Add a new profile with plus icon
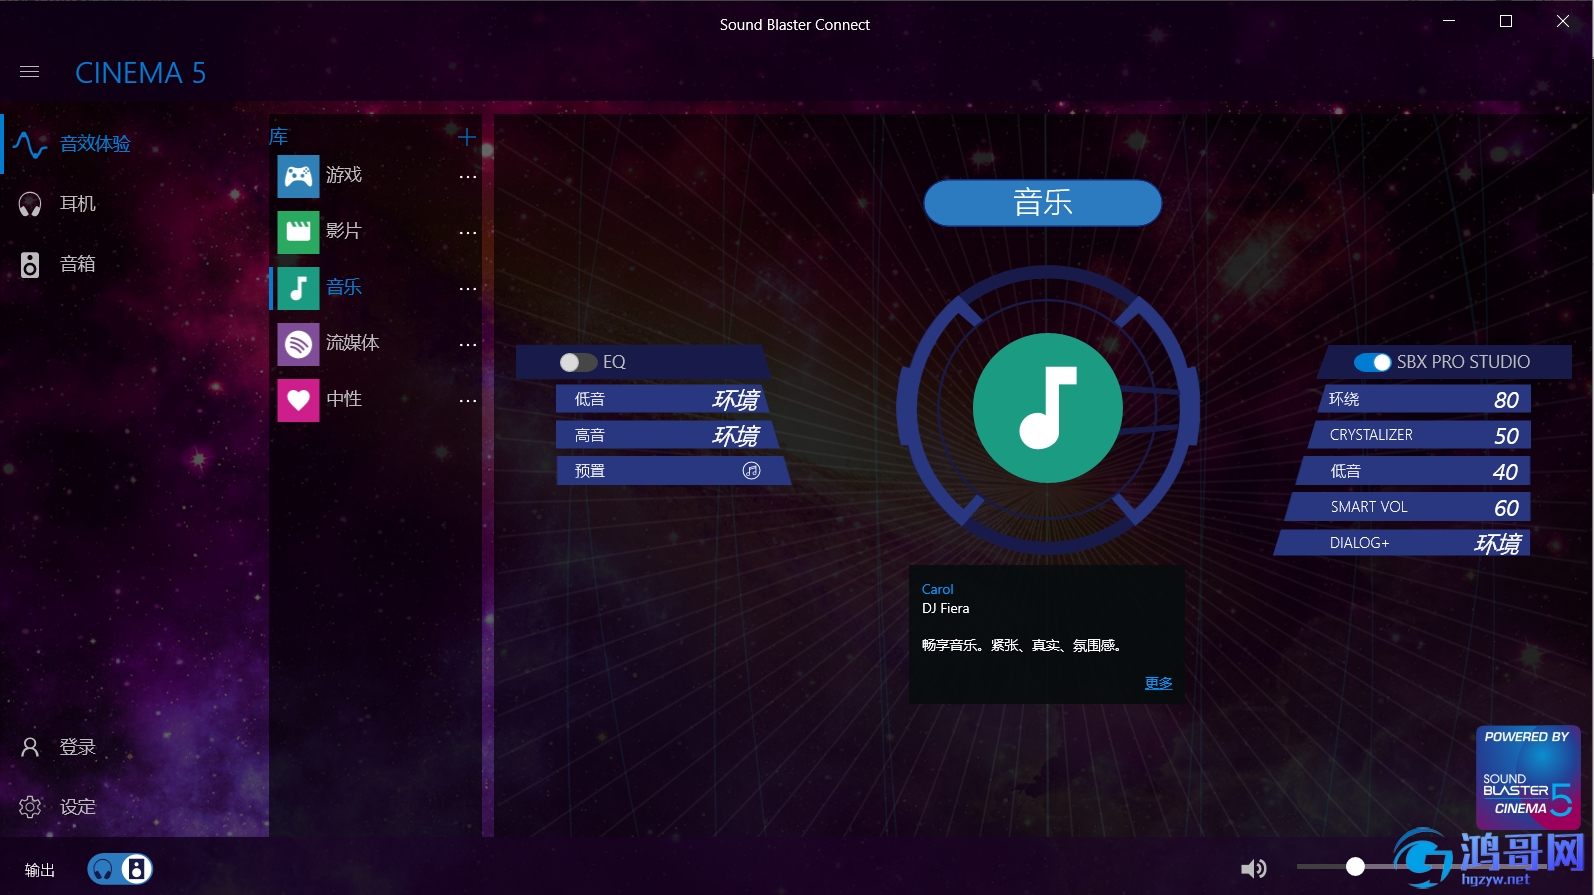Image resolution: width=1594 pixels, height=895 pixels. (466, 137)
